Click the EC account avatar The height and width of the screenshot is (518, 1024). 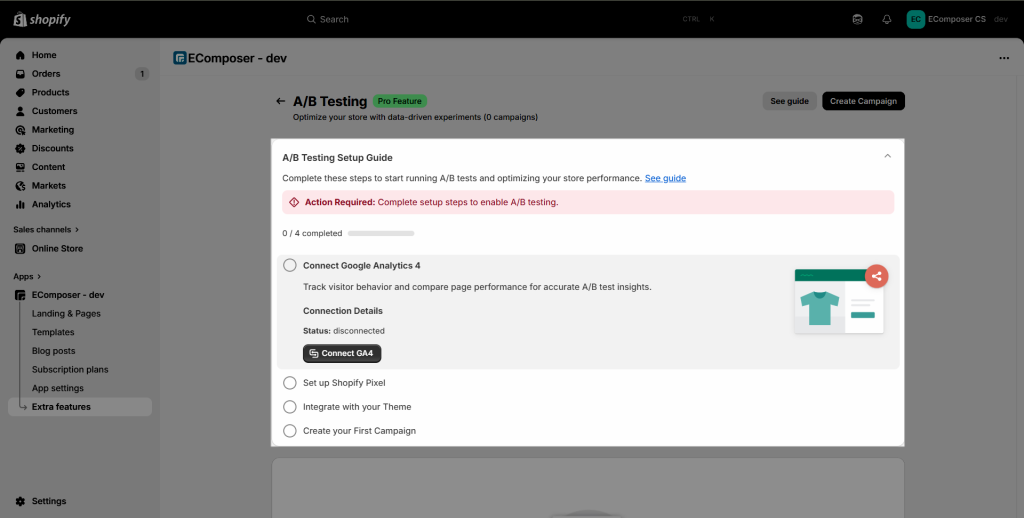coord(916,19)
